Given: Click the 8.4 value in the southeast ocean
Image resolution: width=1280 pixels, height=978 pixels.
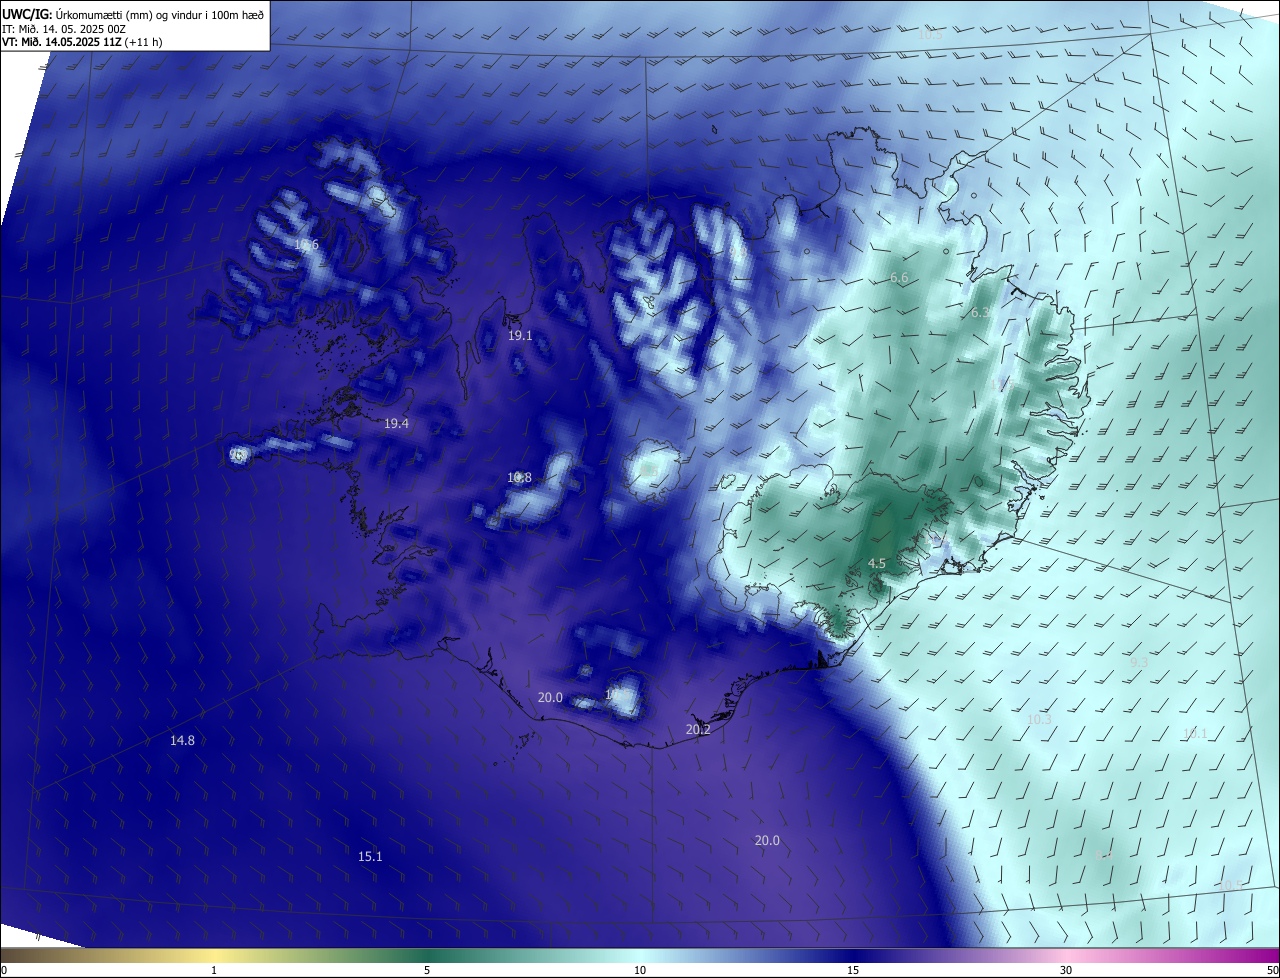Looking at the screenshot, I should [x=1104, y=856].
